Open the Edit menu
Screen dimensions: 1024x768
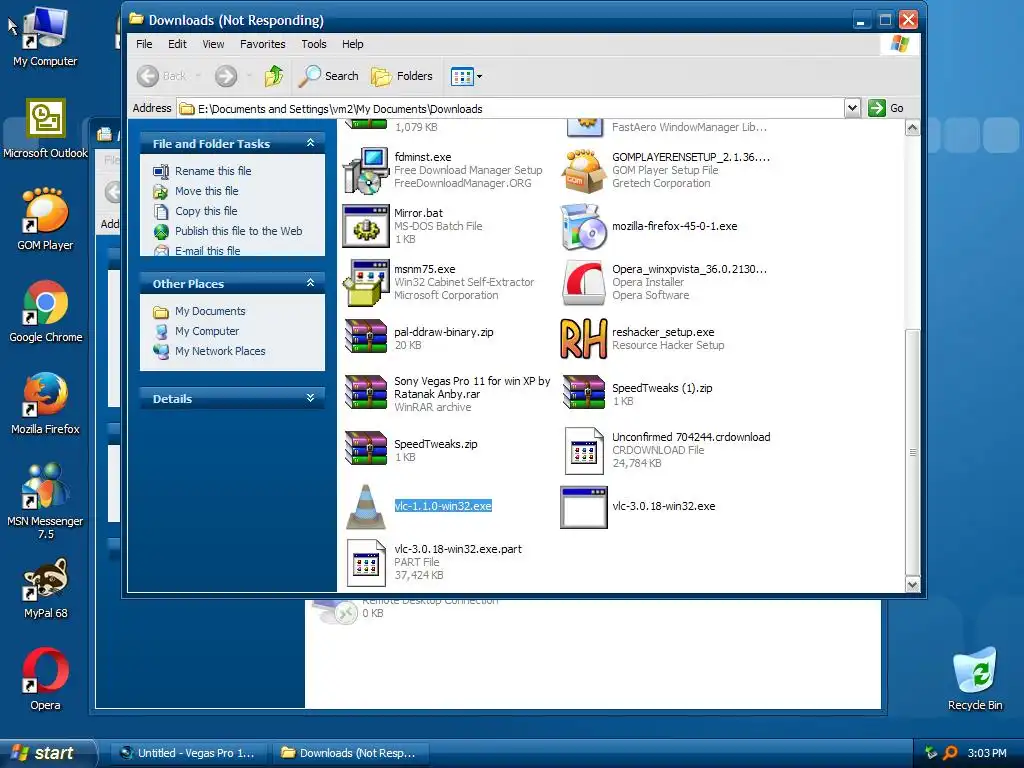[x=177, y=44]
